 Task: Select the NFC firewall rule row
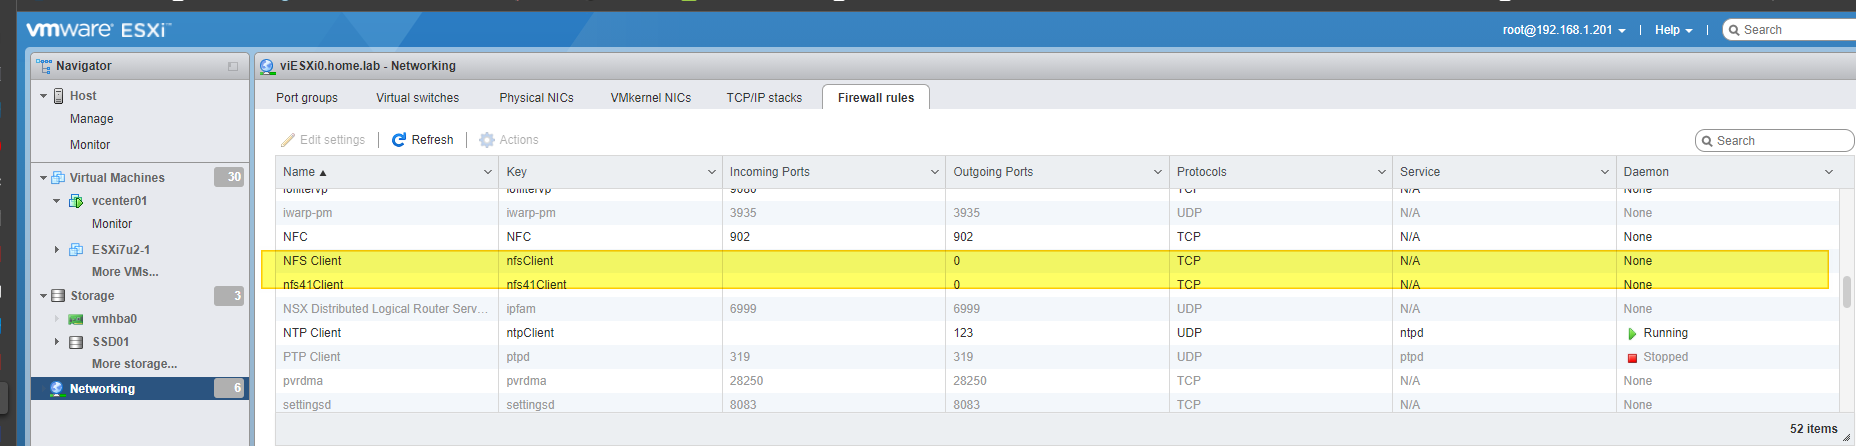pyautogui.click(x=1057, y=237)
